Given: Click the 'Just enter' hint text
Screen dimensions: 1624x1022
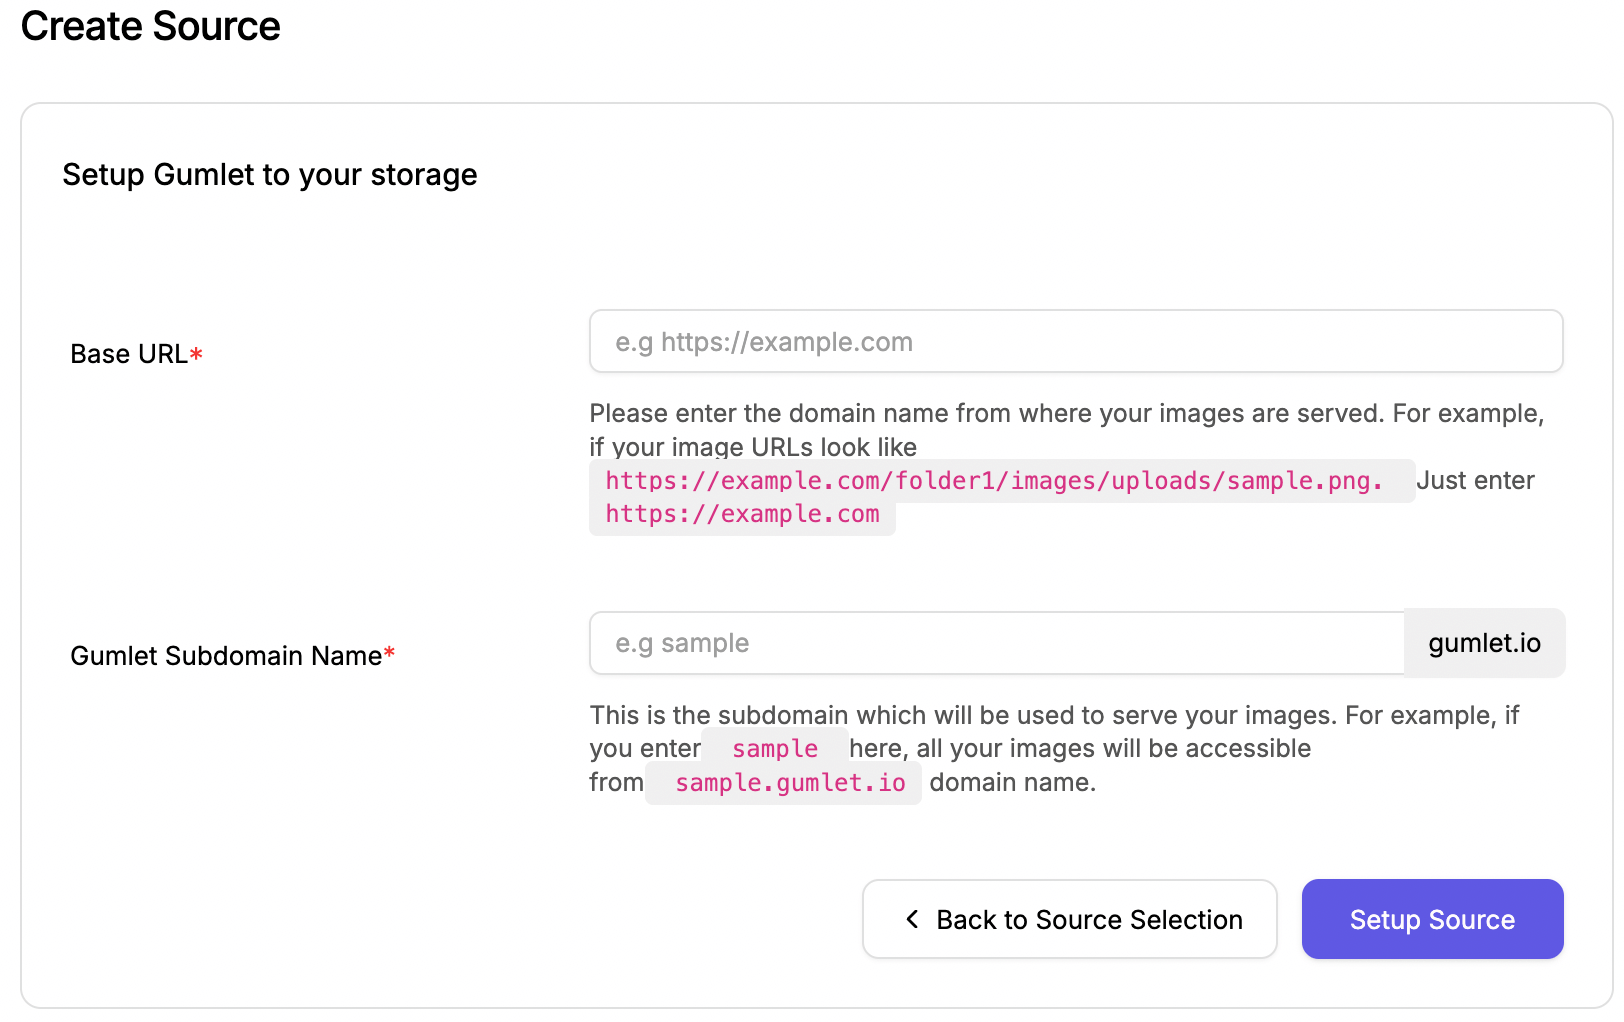Looking at the screenshot, I should (x=1476, y=481).
